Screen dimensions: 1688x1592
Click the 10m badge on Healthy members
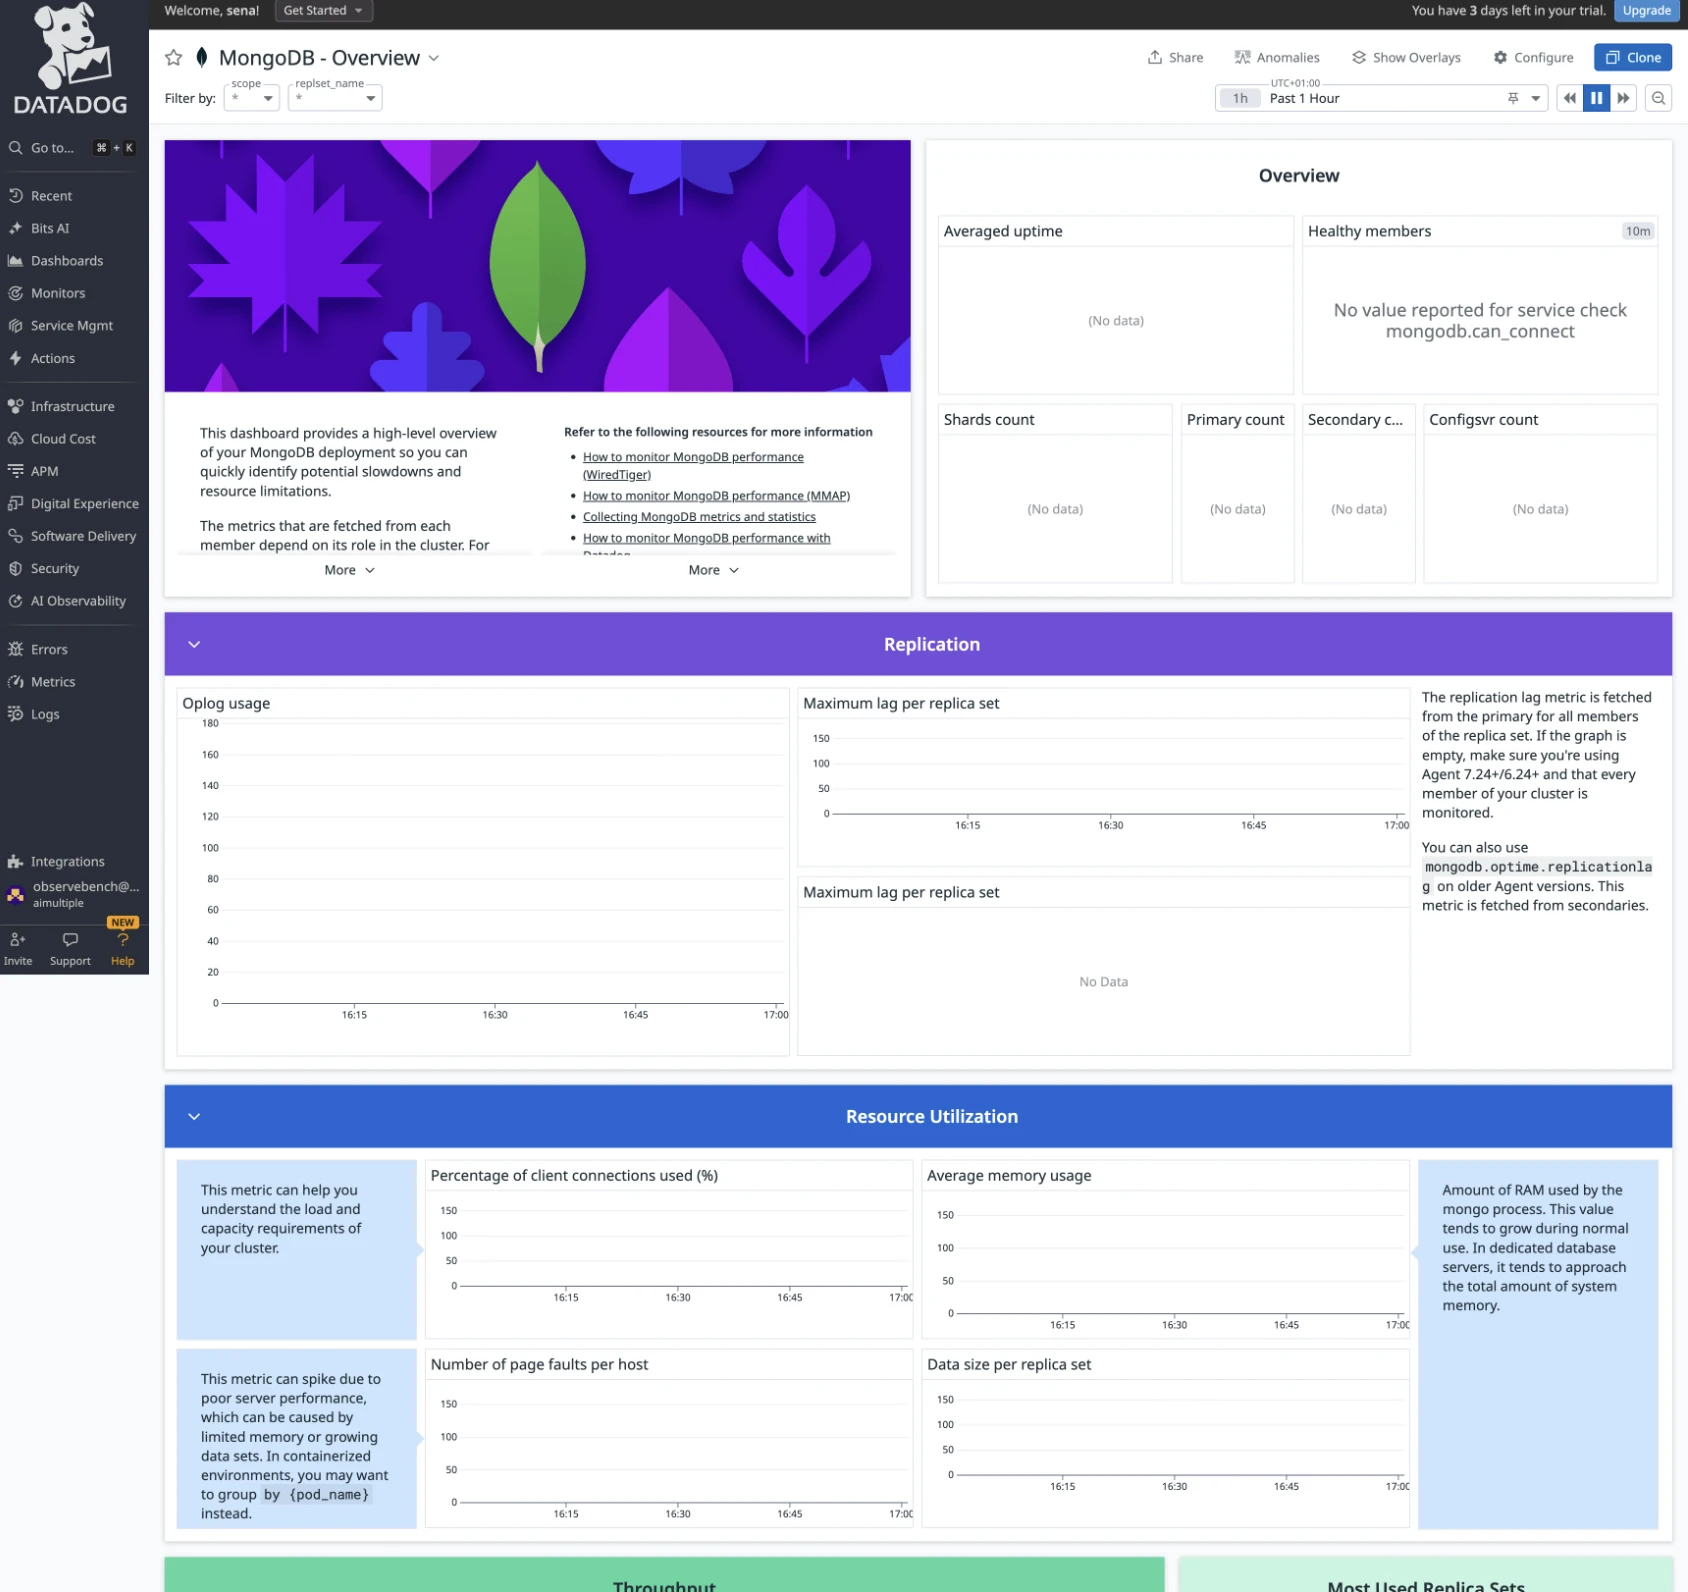pos(1638,232)
